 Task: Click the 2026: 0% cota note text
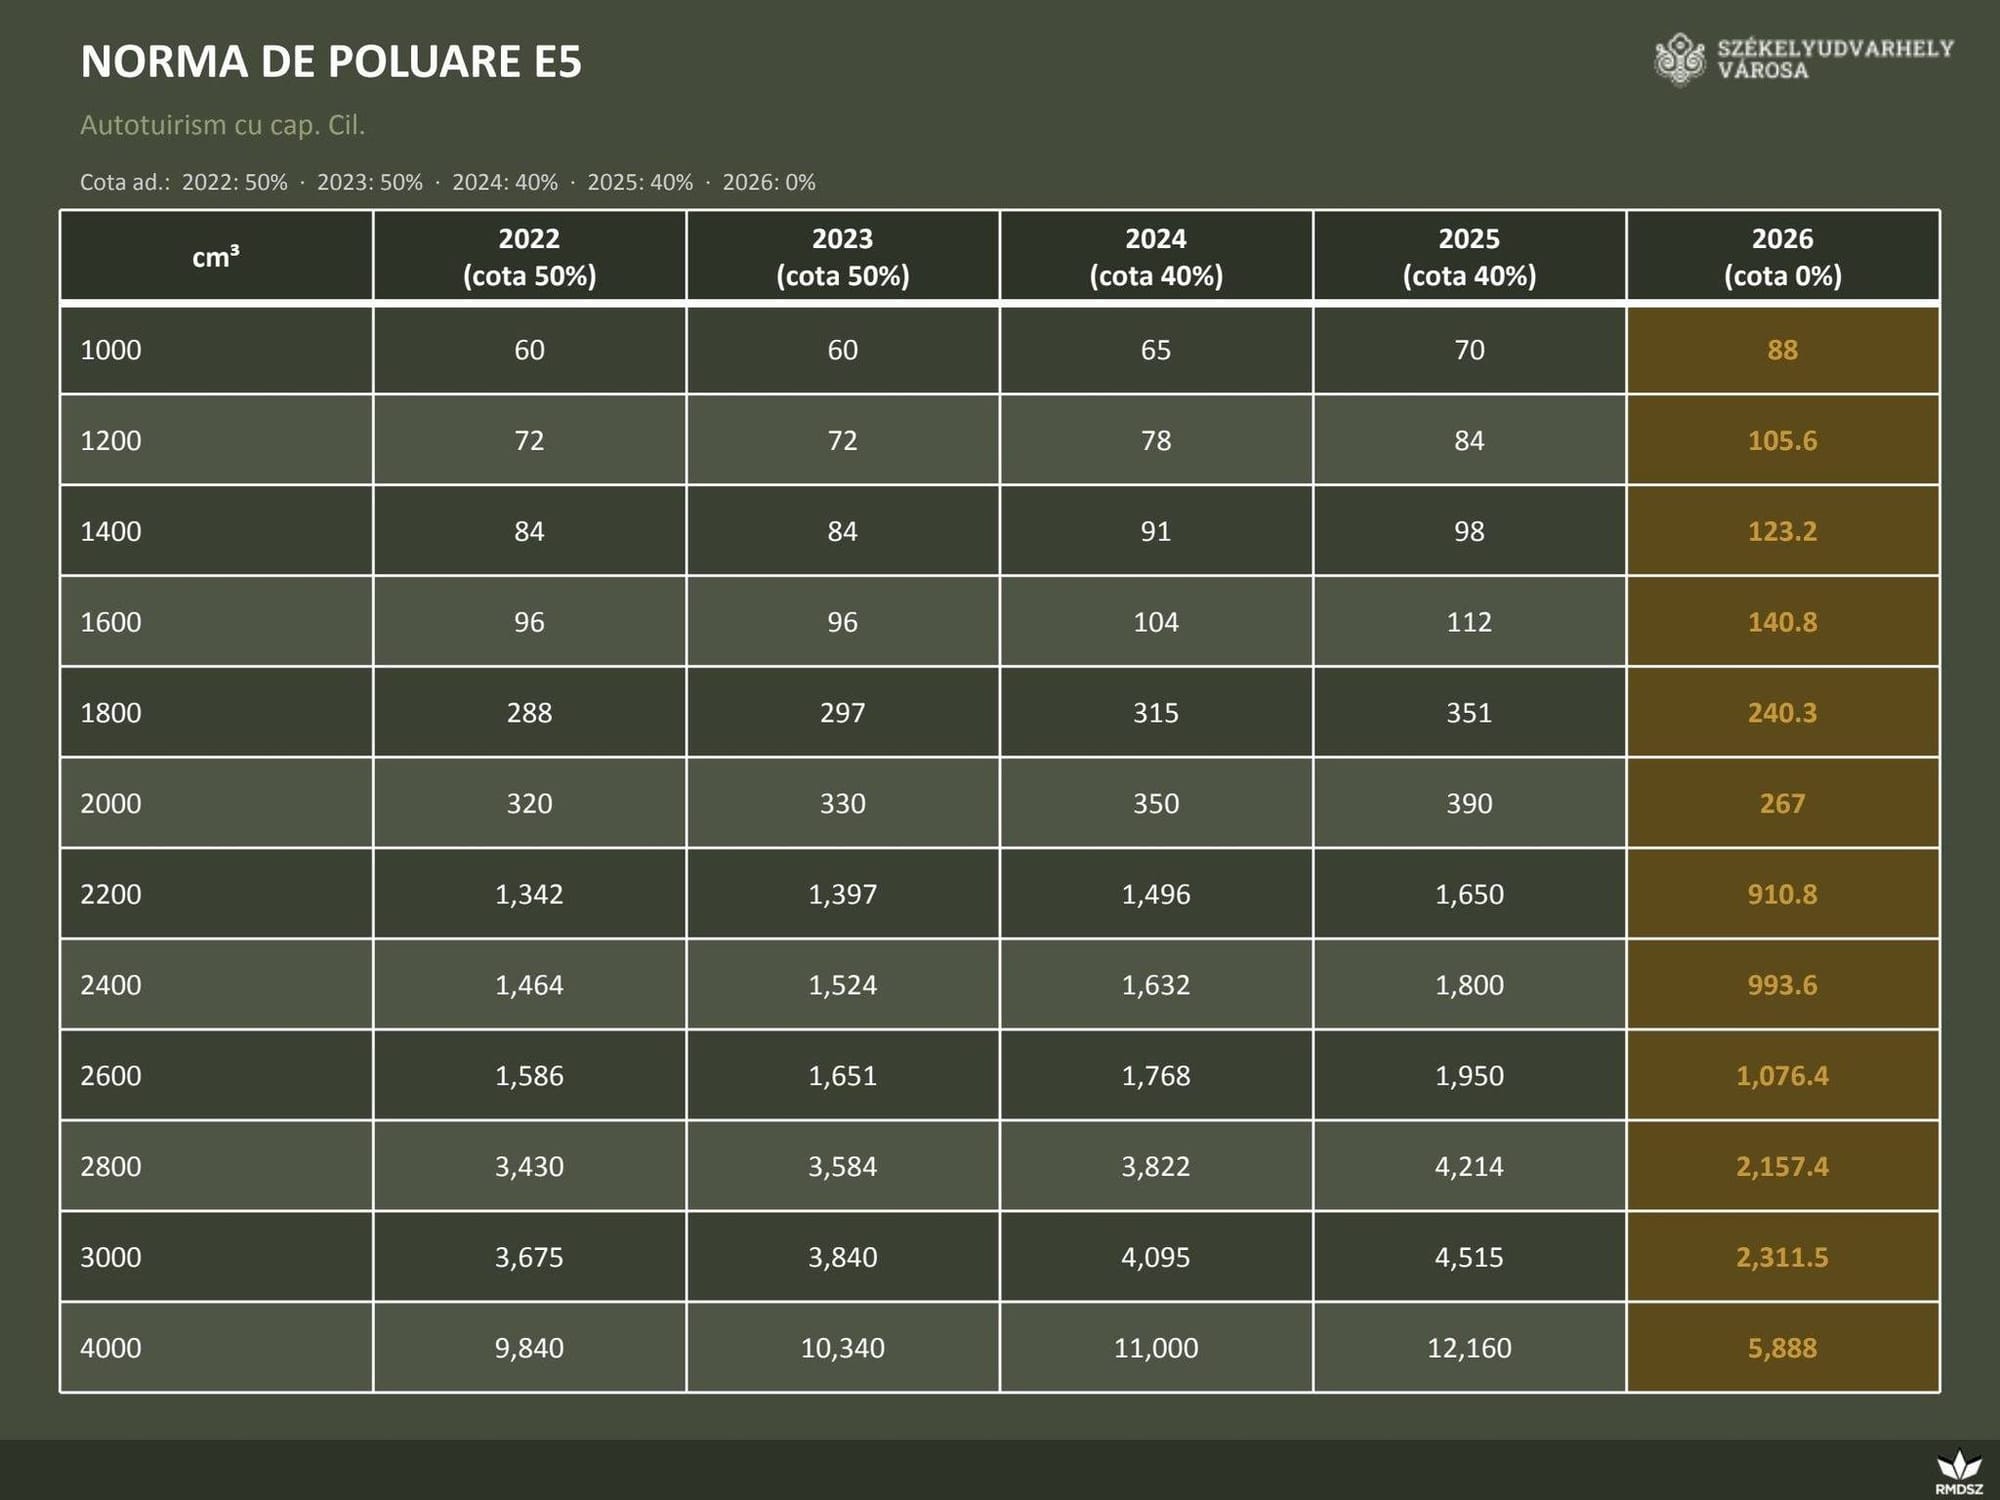[x=769, y=183]
